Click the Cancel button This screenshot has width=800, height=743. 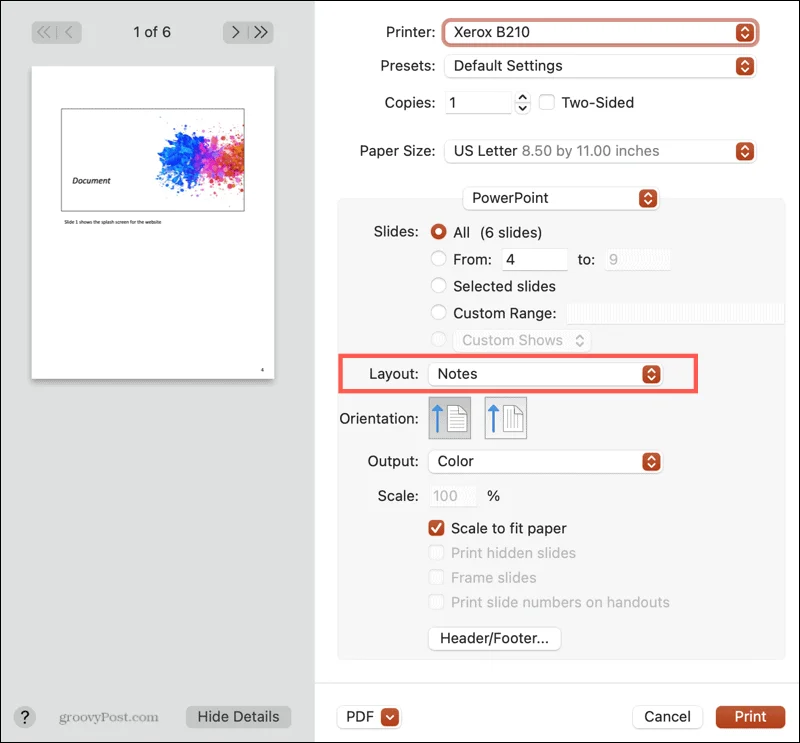point(667,717)
